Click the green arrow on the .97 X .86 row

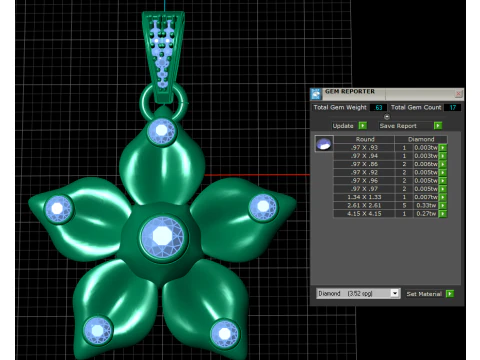point(443,164)
